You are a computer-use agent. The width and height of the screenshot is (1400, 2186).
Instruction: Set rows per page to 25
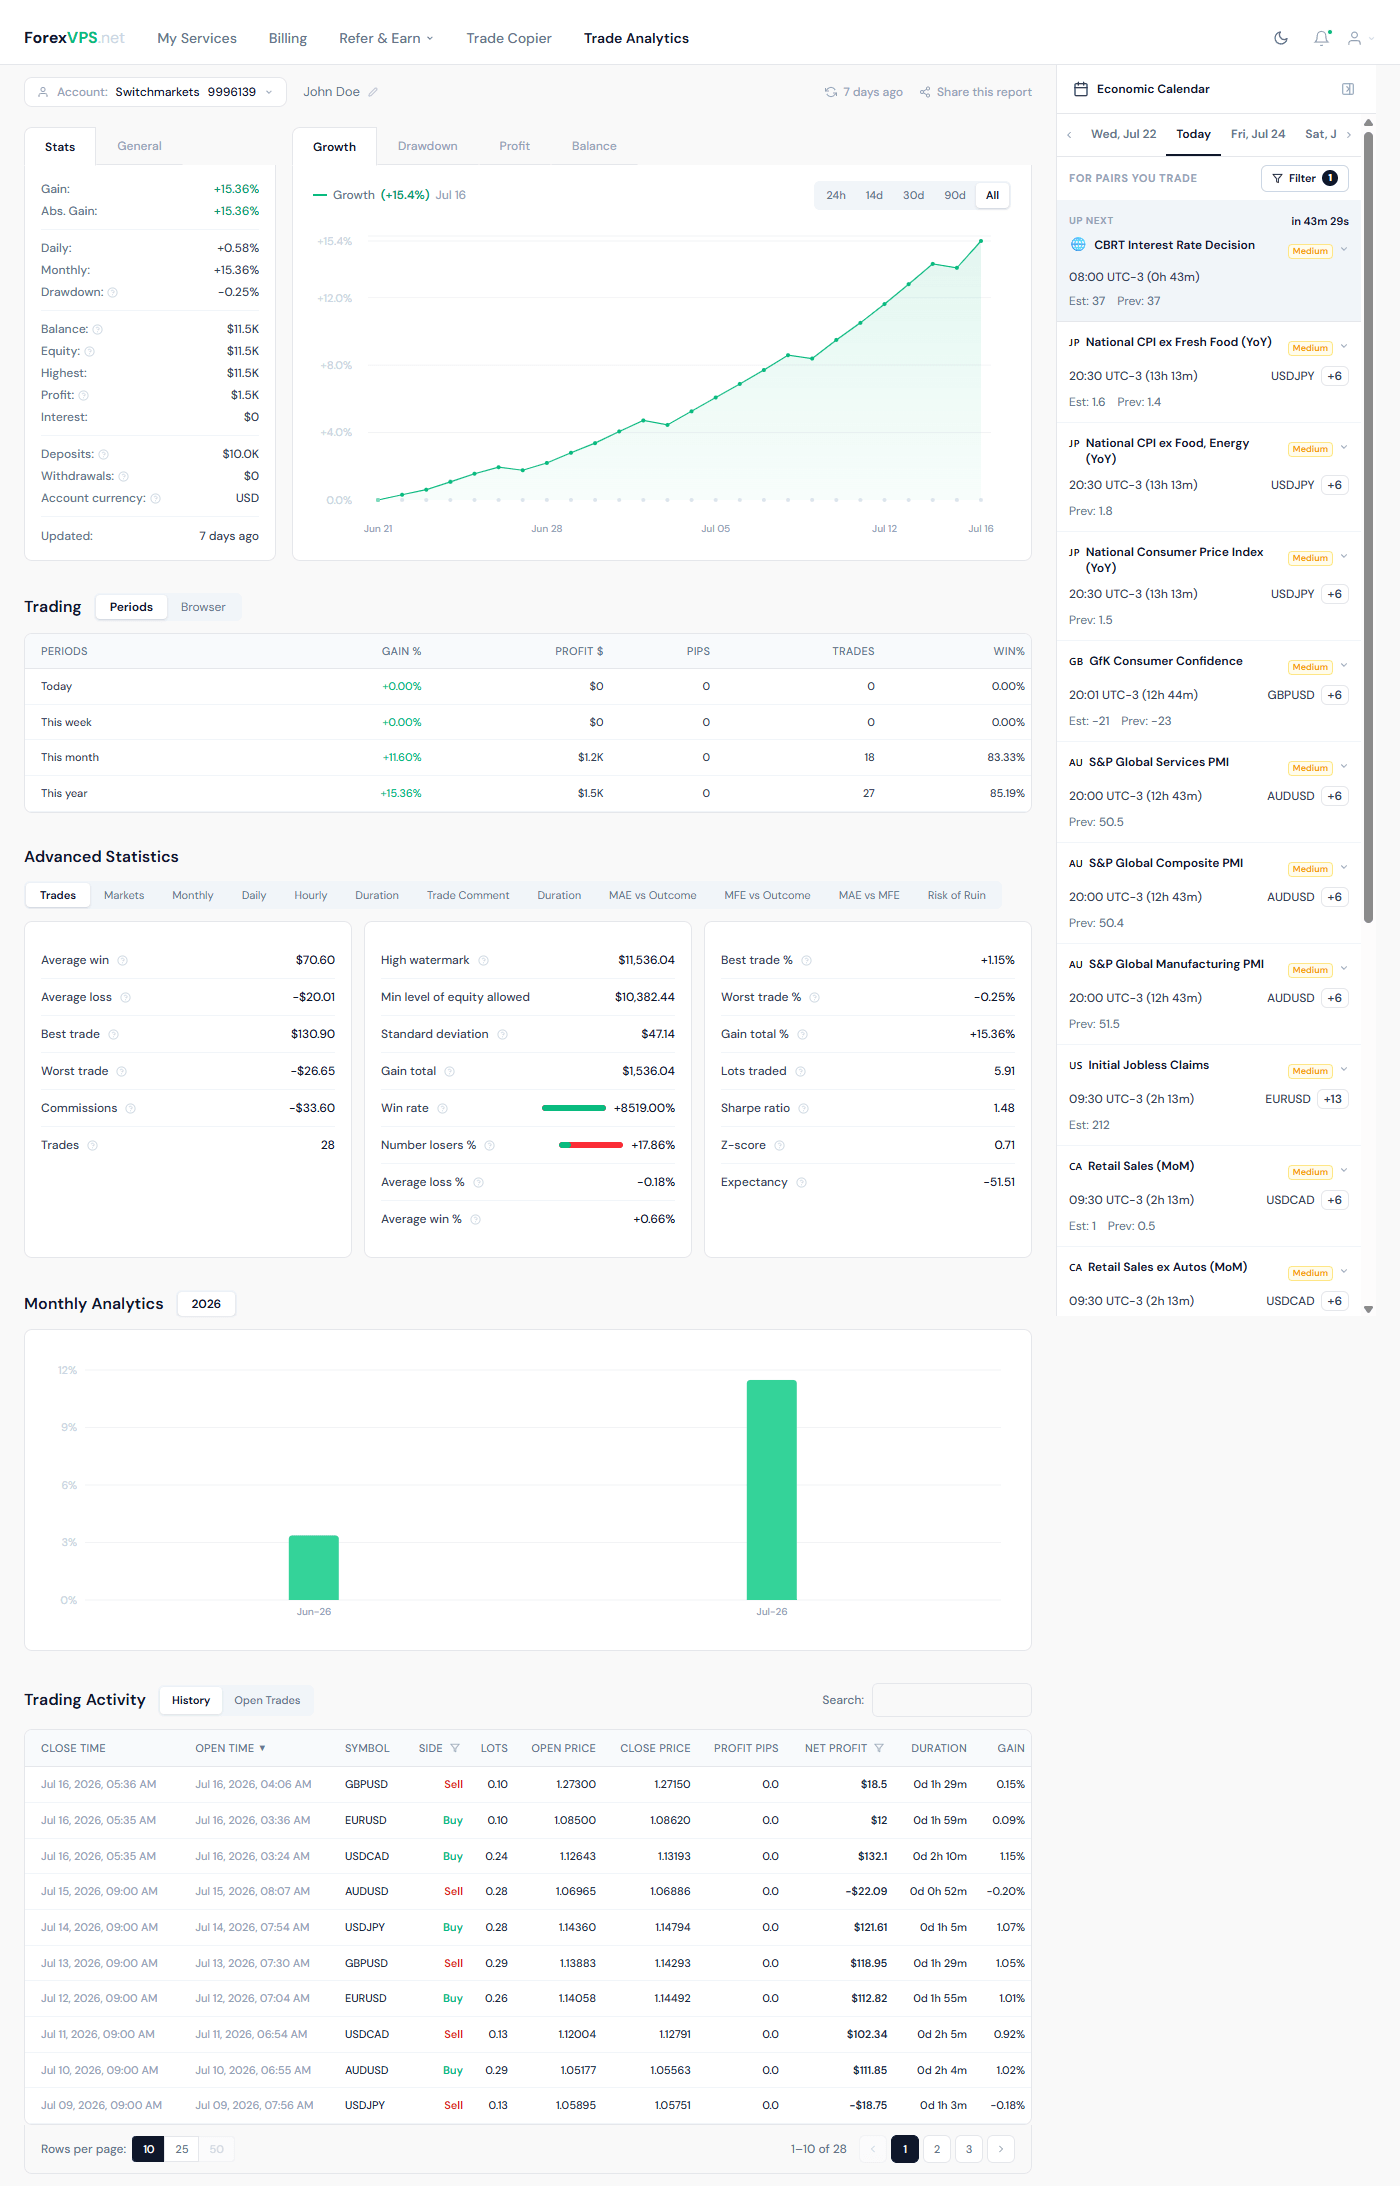(182, 2149)
